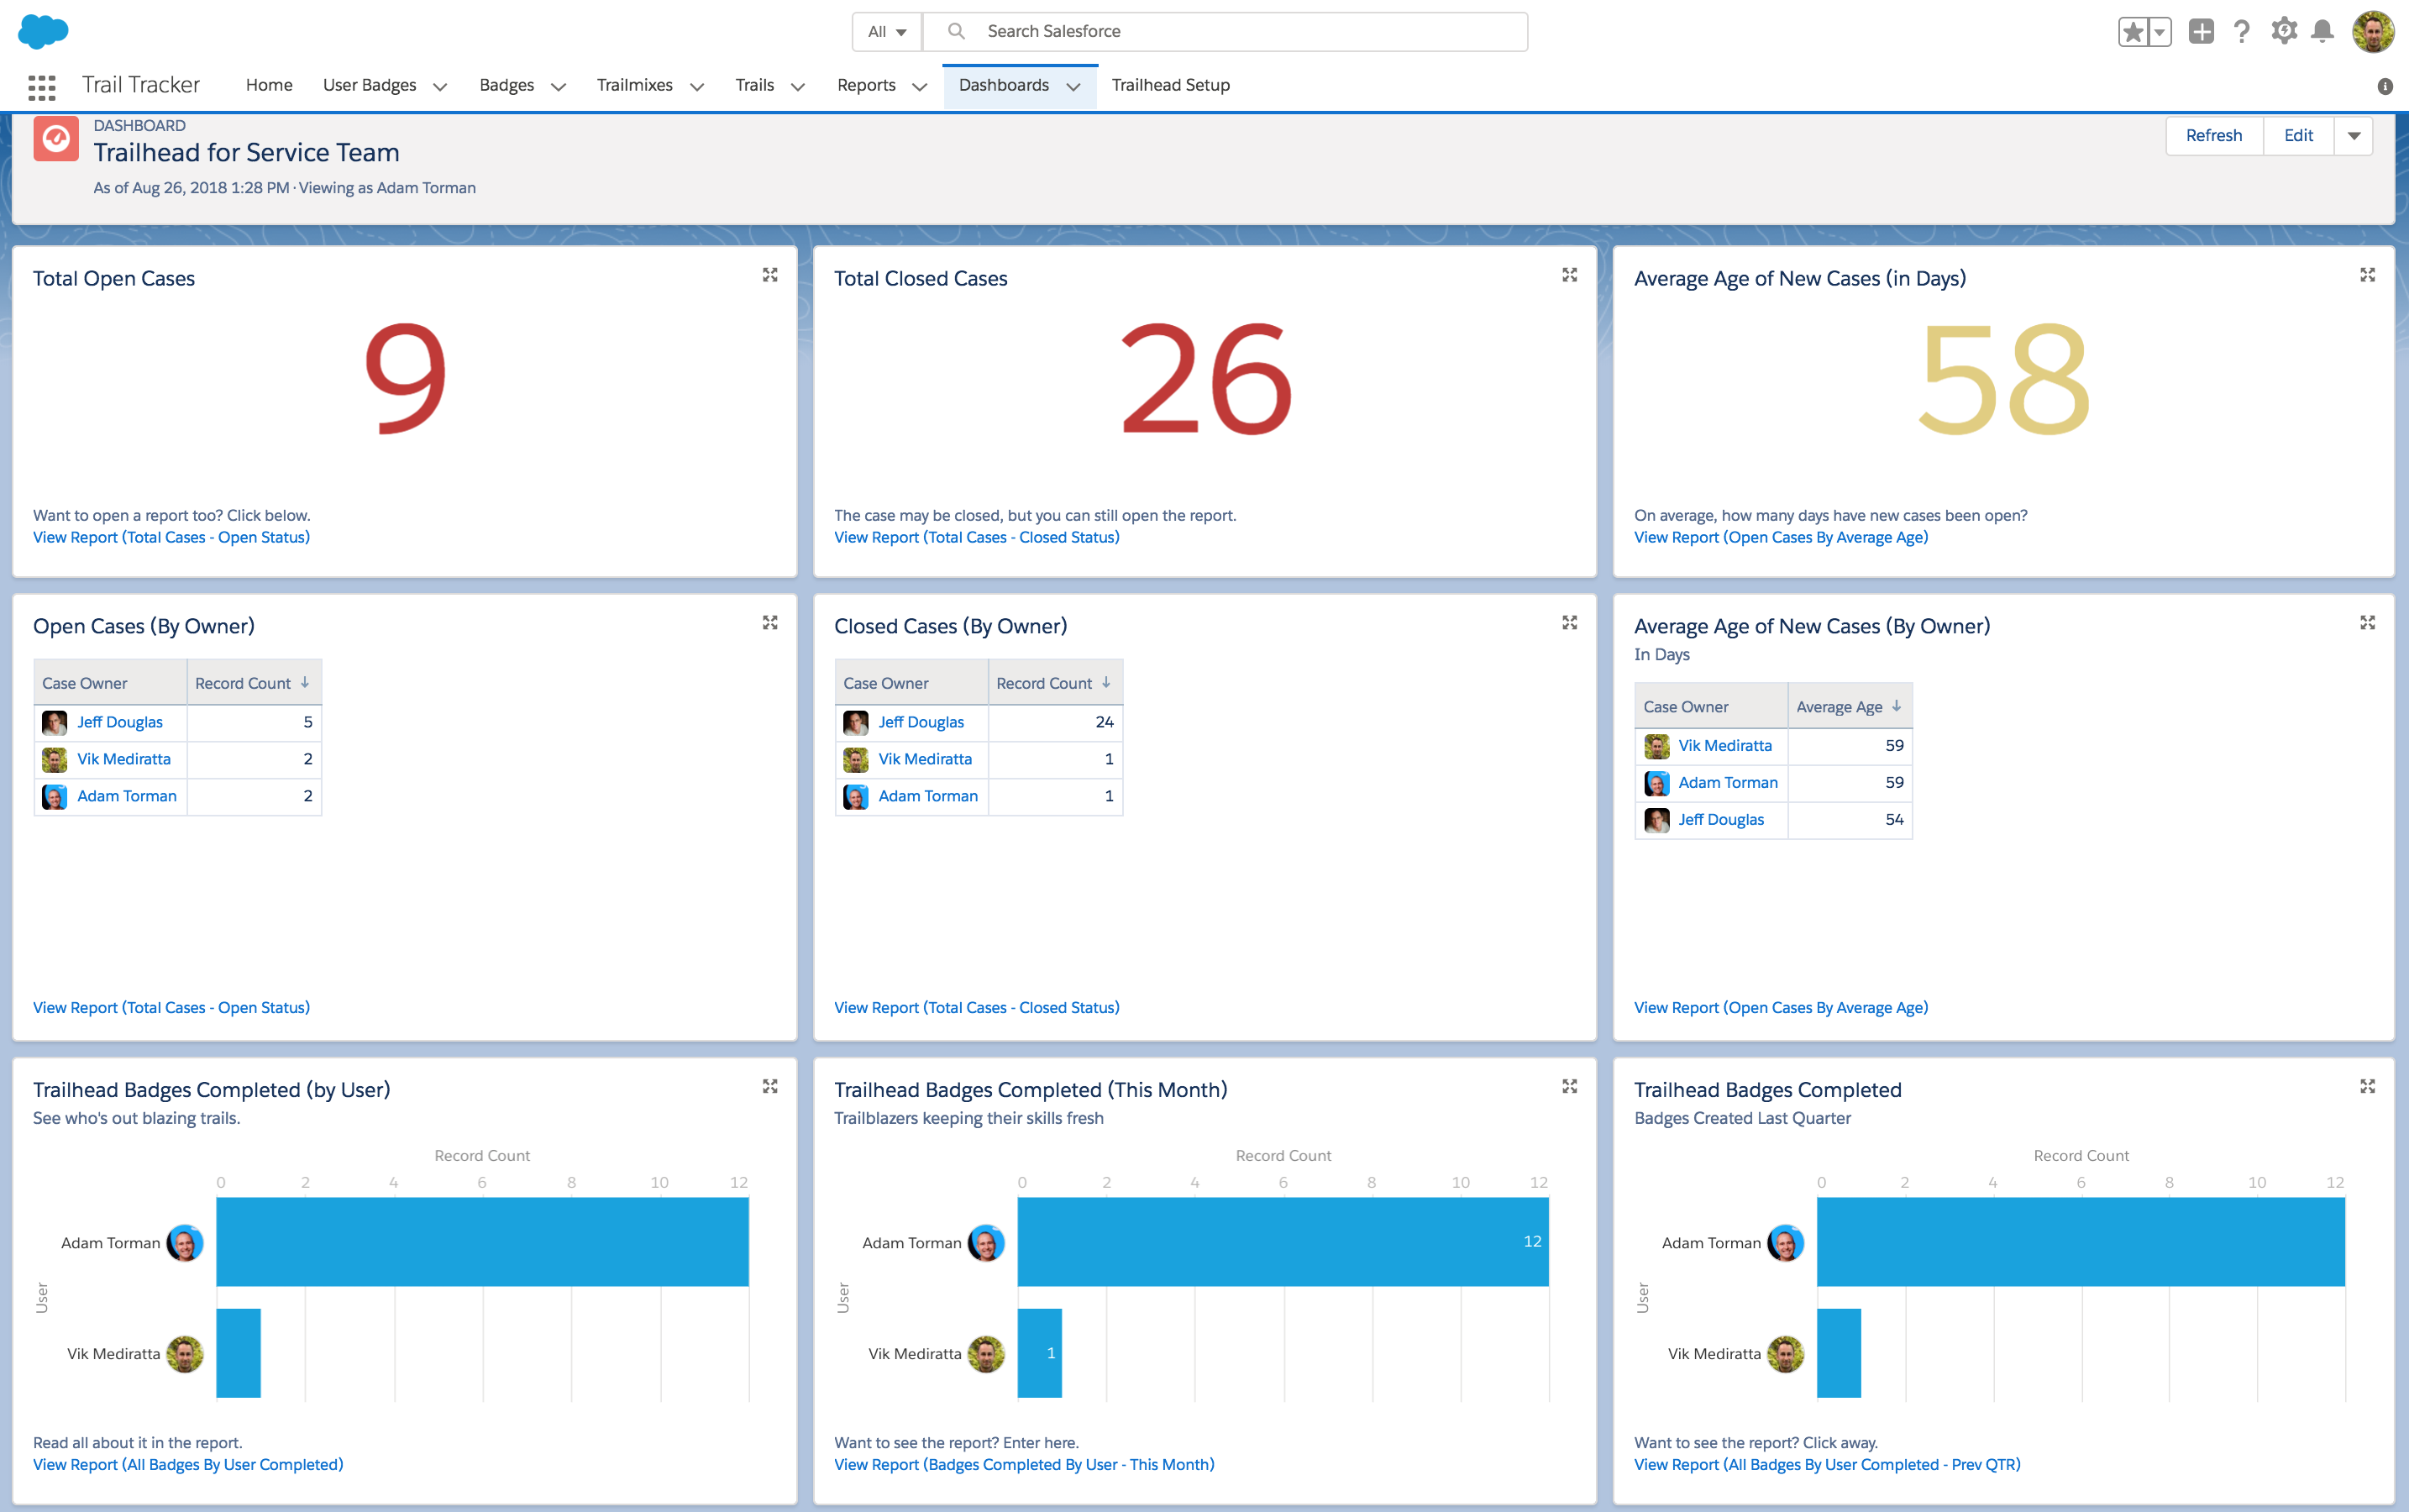
Task: Open the dropdown arrow next to Edit
Action: [2356, 135]
